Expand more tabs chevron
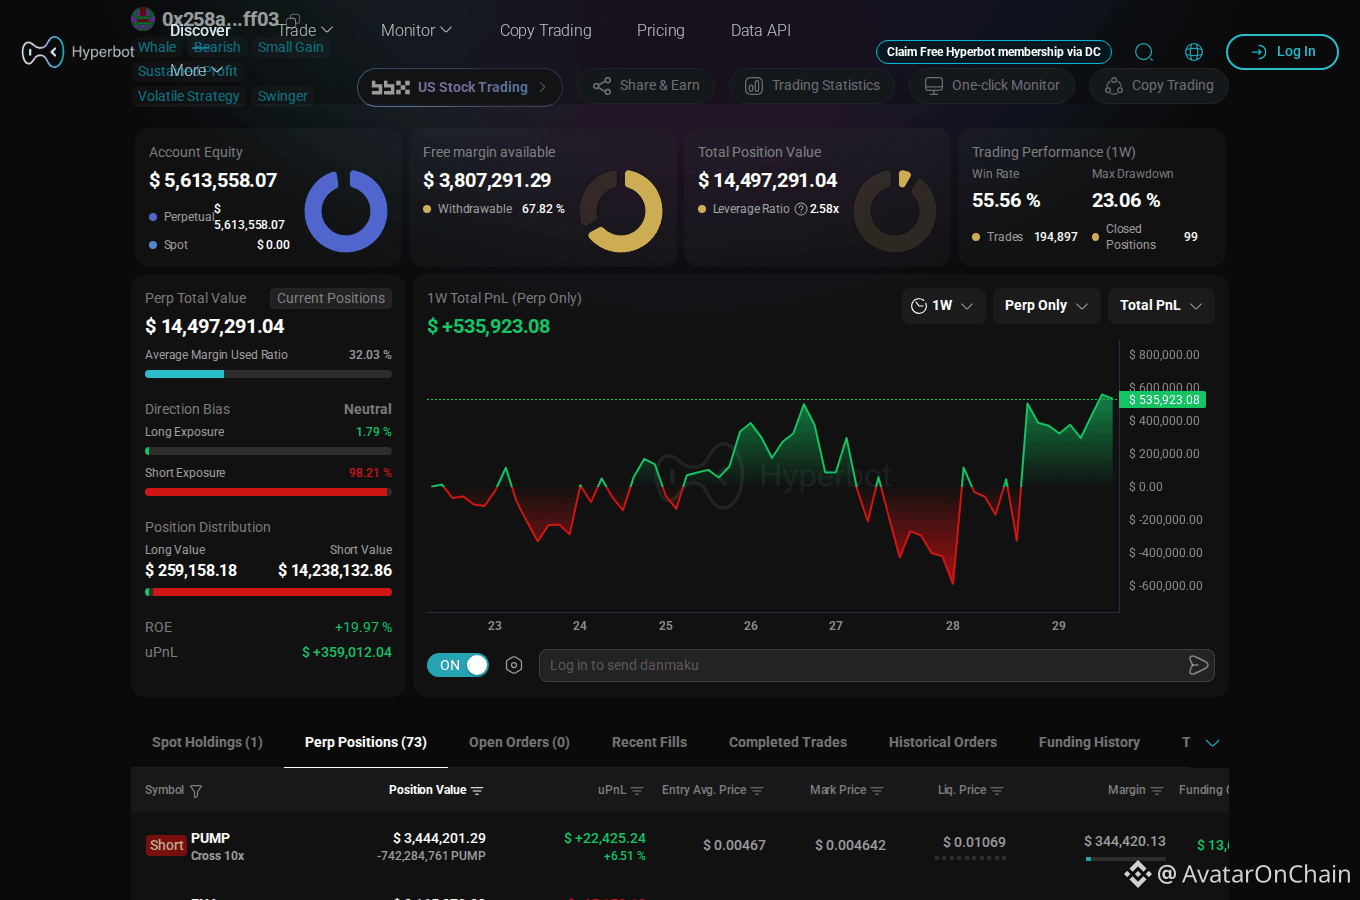Screen dimensions: 1360x900 click(1213, 743)
